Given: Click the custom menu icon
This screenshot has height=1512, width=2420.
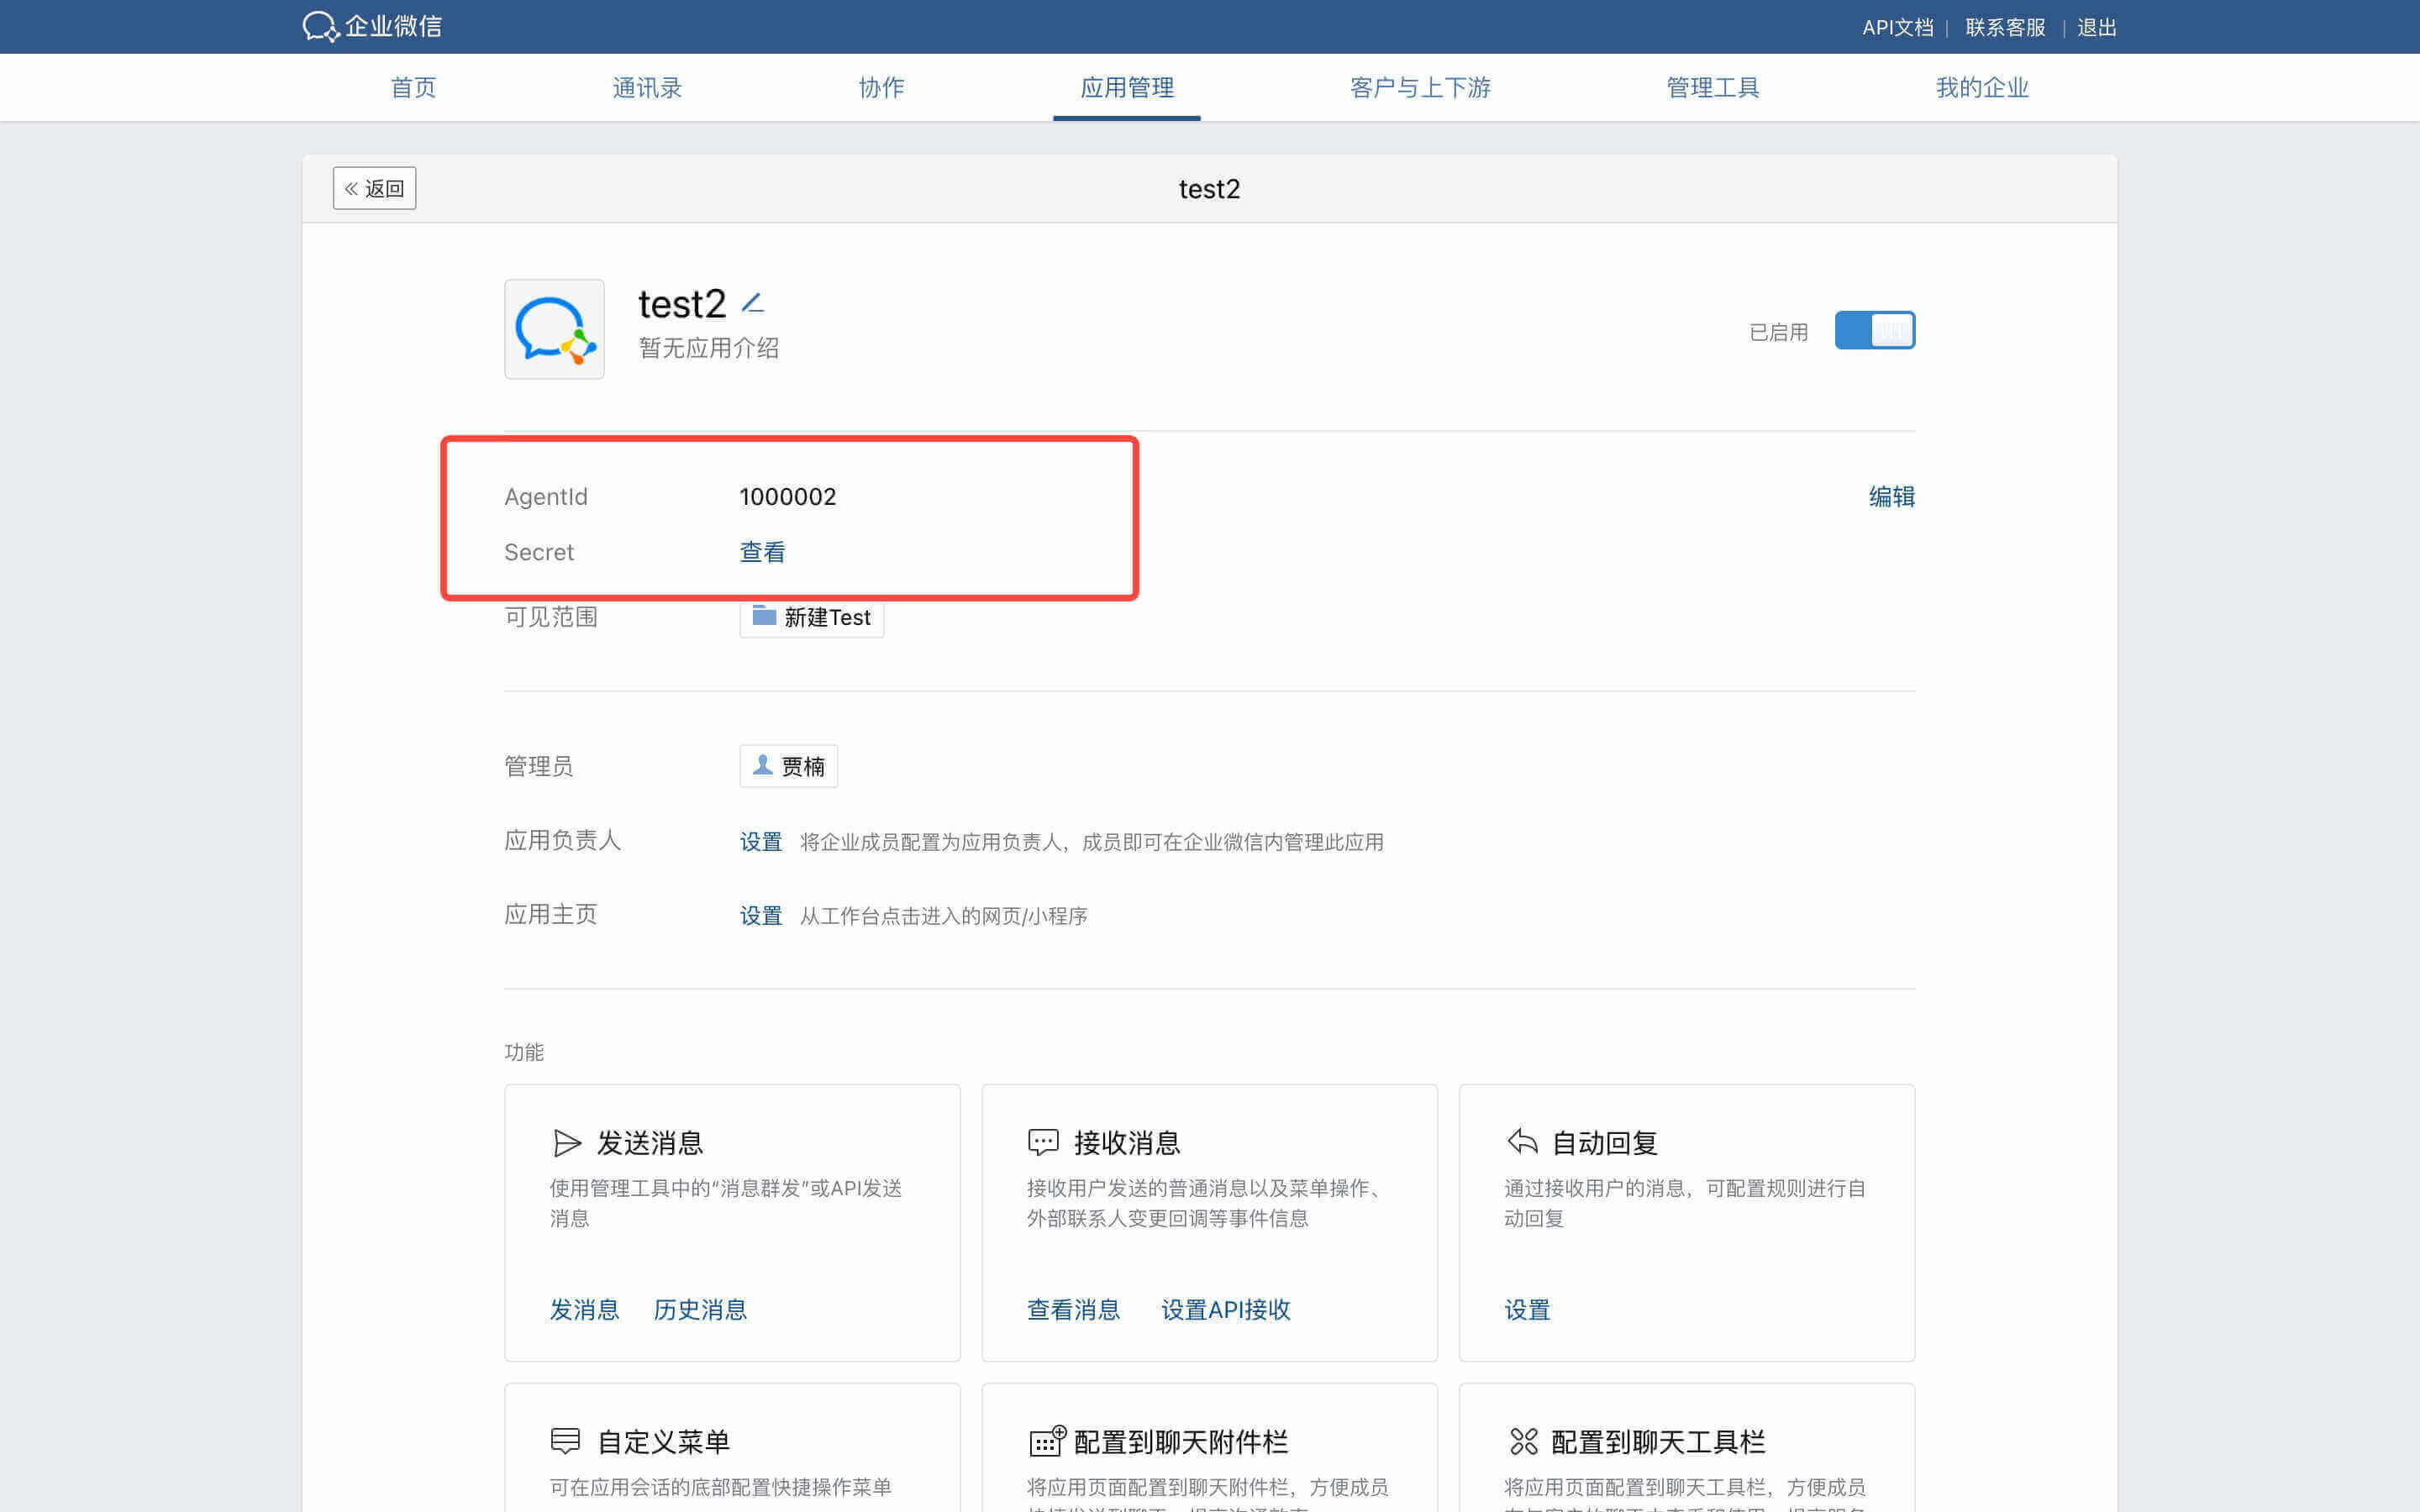Looking at the screenshot, I should click(x=565, y=1441).
